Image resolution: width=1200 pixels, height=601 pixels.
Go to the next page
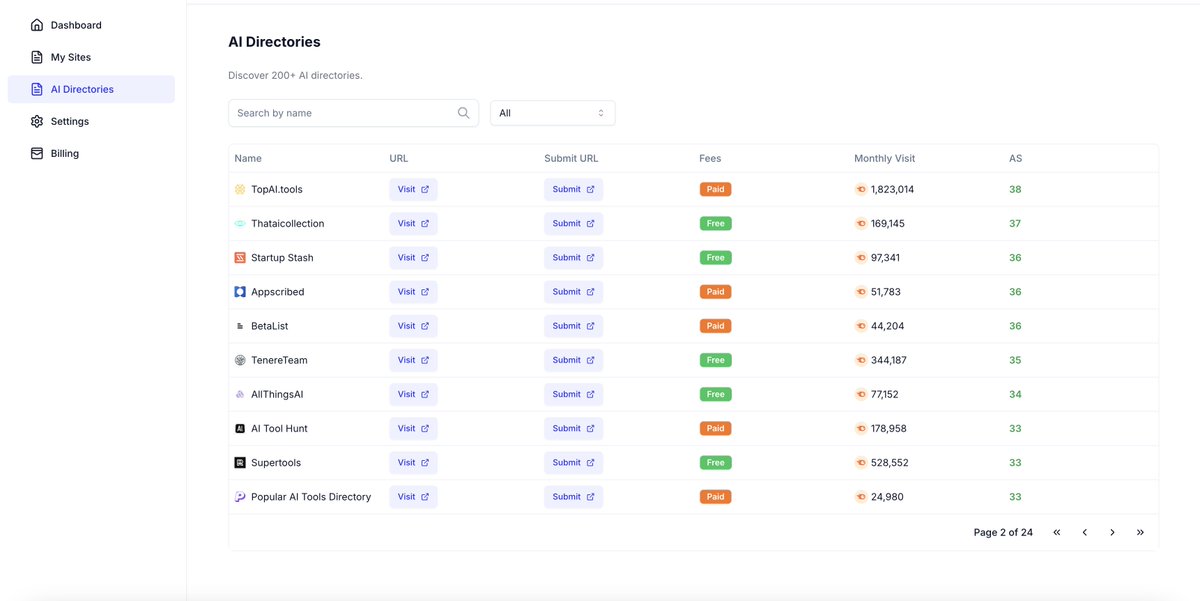click(1112, 532)
